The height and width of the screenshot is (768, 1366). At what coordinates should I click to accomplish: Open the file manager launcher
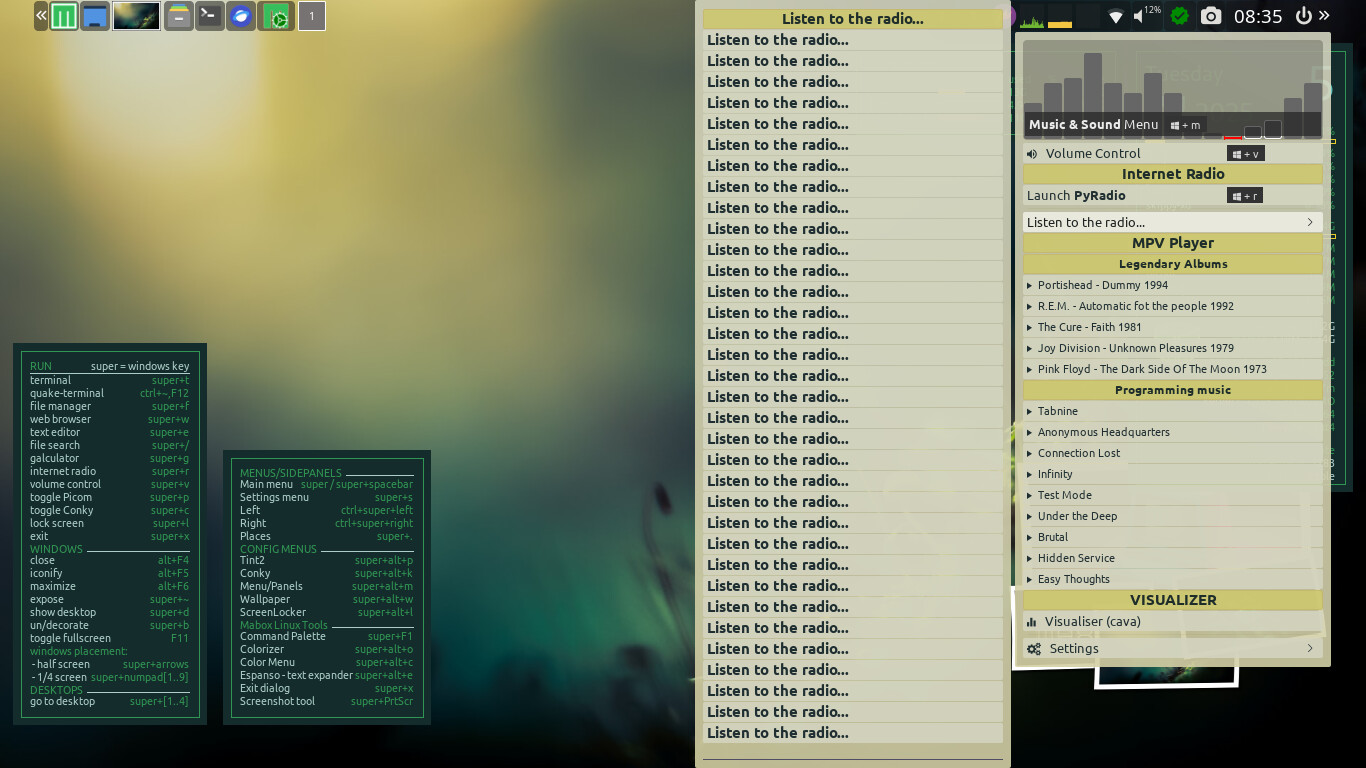click(179, 16)
